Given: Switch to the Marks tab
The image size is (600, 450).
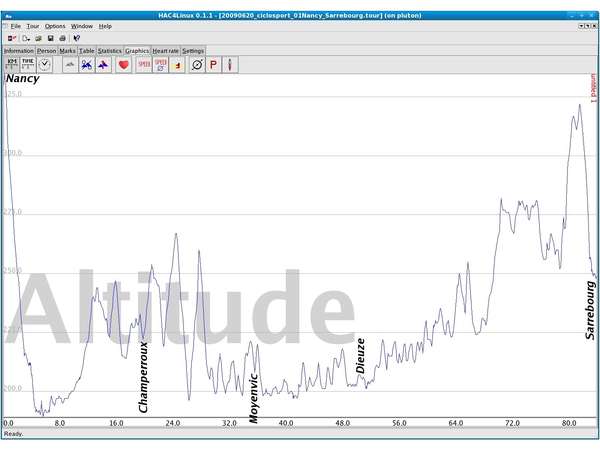Looking at the screenshot, I should pos(67,51).
